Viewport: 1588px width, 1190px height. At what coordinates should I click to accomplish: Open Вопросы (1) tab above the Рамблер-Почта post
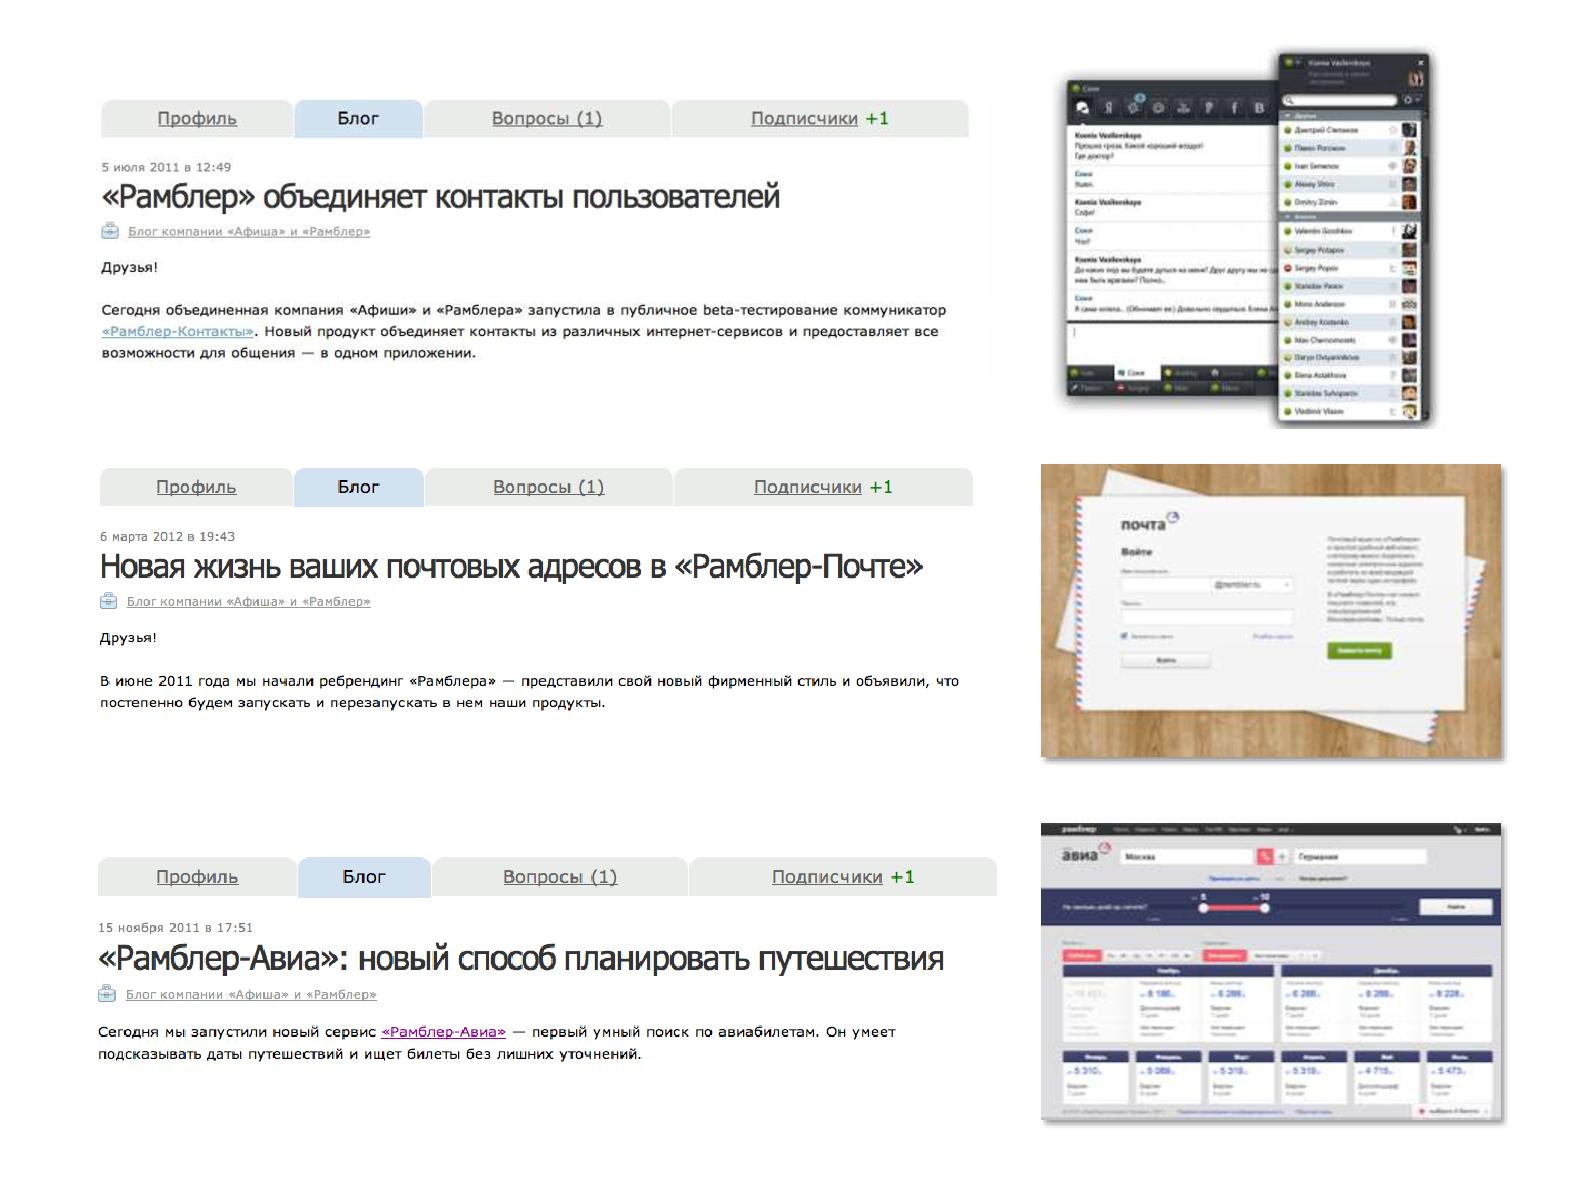(x=549, y=487)
